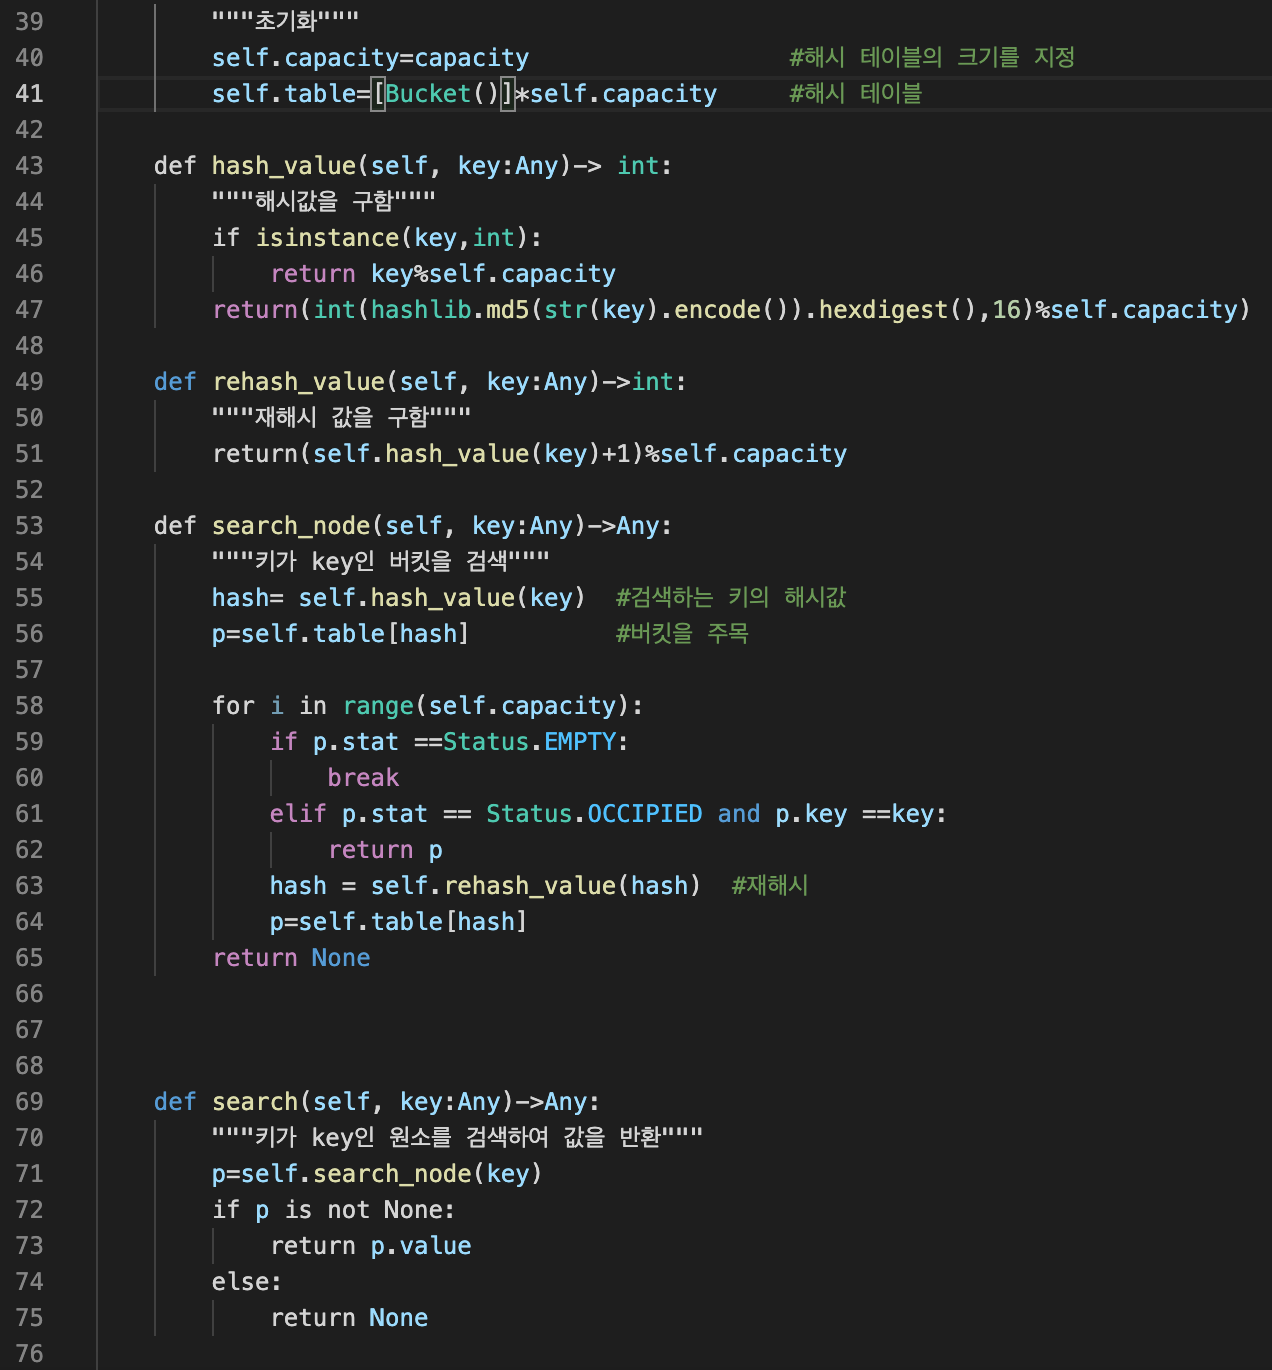Click the "키가 key인 원소를 검색하여 값을 반환" docstring
This screenshot has height=1370, width=1272.
[458, 1138]
